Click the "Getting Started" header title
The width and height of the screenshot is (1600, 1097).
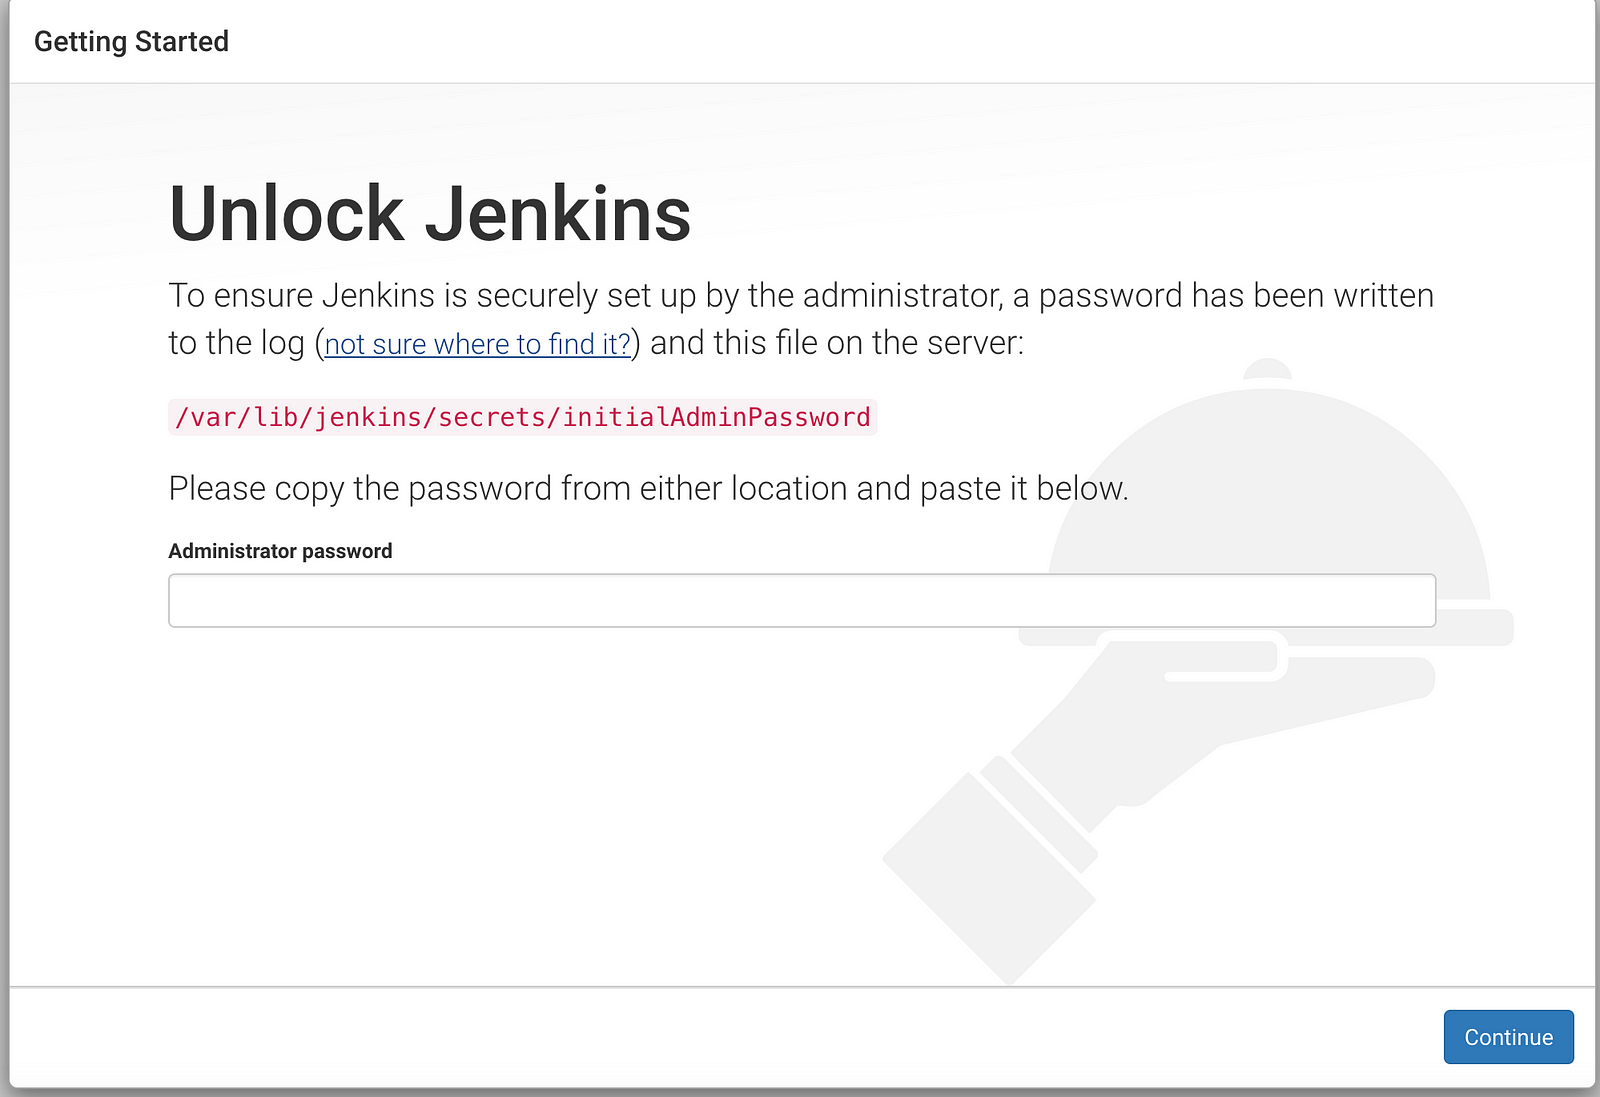click(131, 42)
